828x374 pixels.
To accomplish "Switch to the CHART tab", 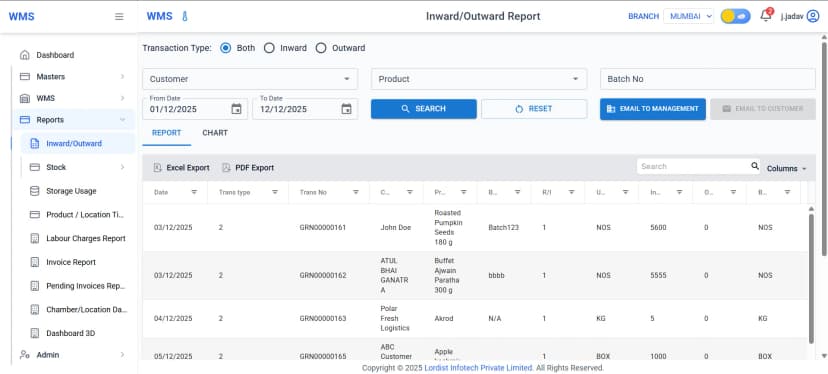I will click(215, 133).
